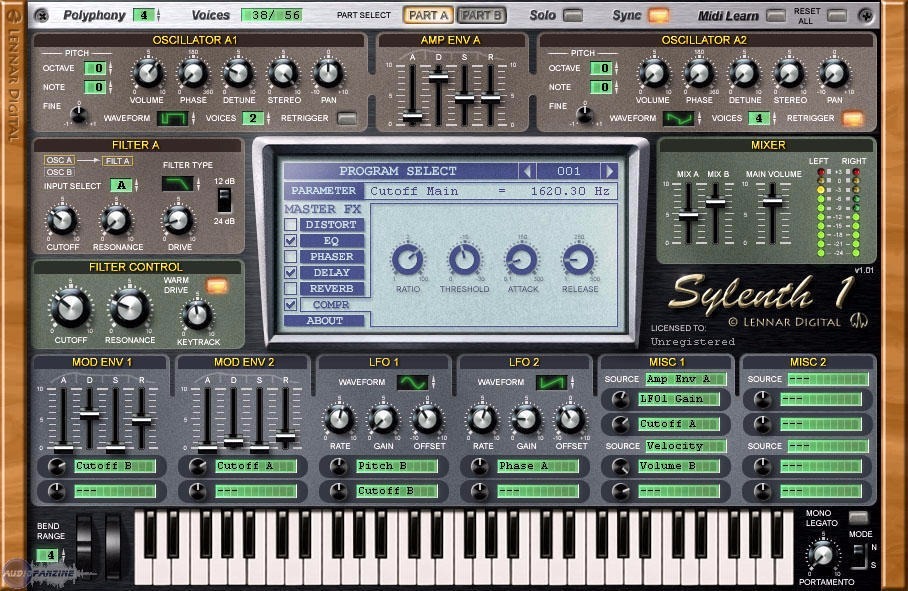The image size is (908, 591).
Task: Click Filter Control Resonance knob
Action: [130, 309]
